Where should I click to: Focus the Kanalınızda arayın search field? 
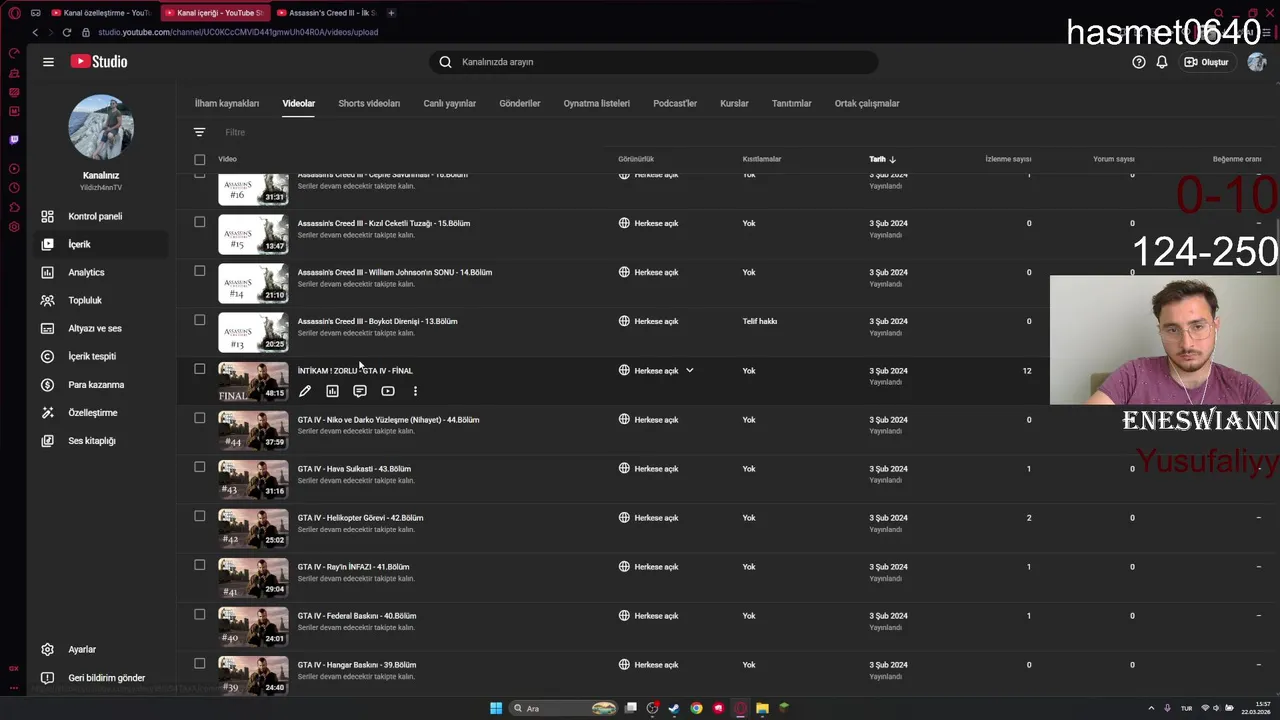point(655,62)
